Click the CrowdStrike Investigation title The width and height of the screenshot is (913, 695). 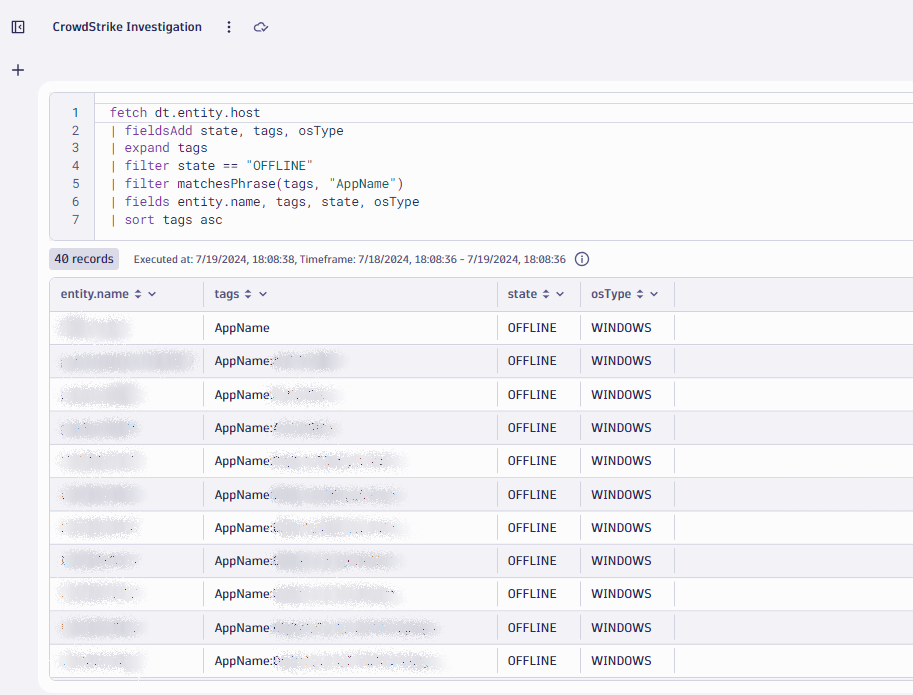coord(127,27)
